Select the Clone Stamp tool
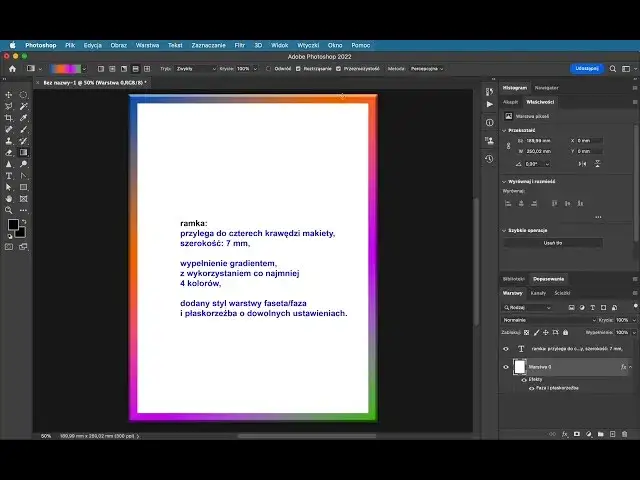640x480 pixels. [9, 141]
